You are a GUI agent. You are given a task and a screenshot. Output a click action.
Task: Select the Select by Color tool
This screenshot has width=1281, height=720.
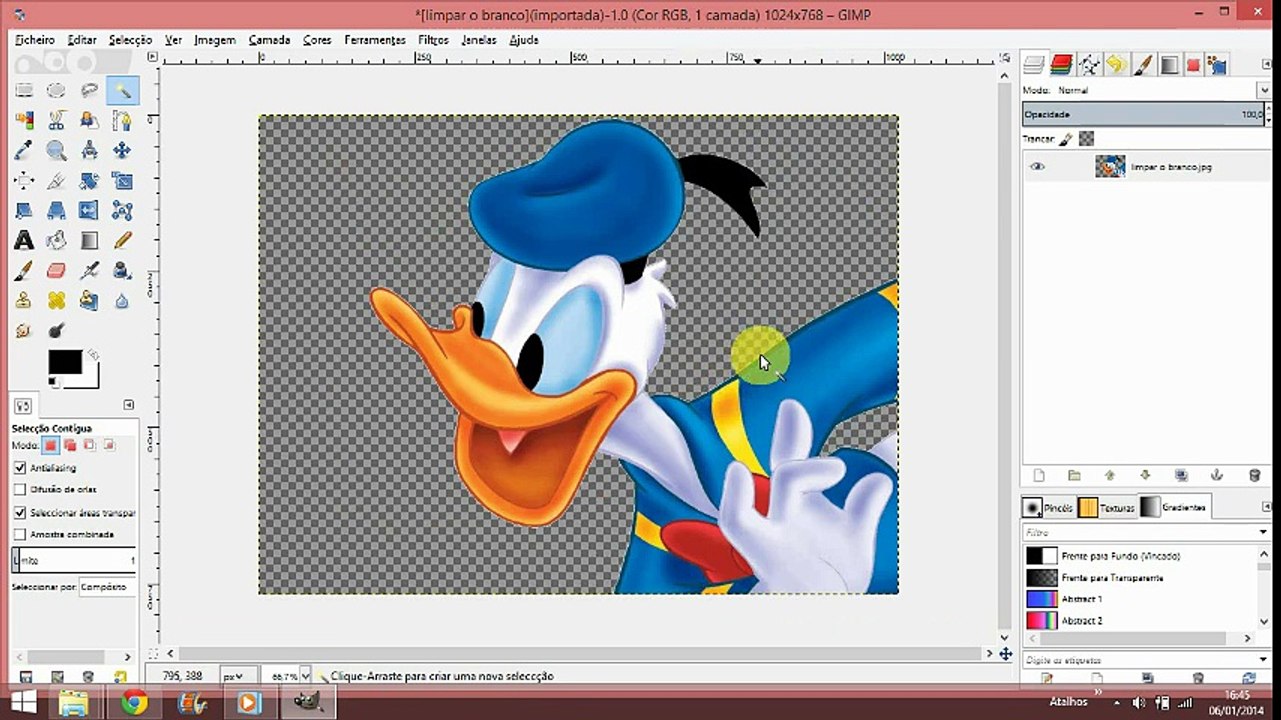pos(24,121)
